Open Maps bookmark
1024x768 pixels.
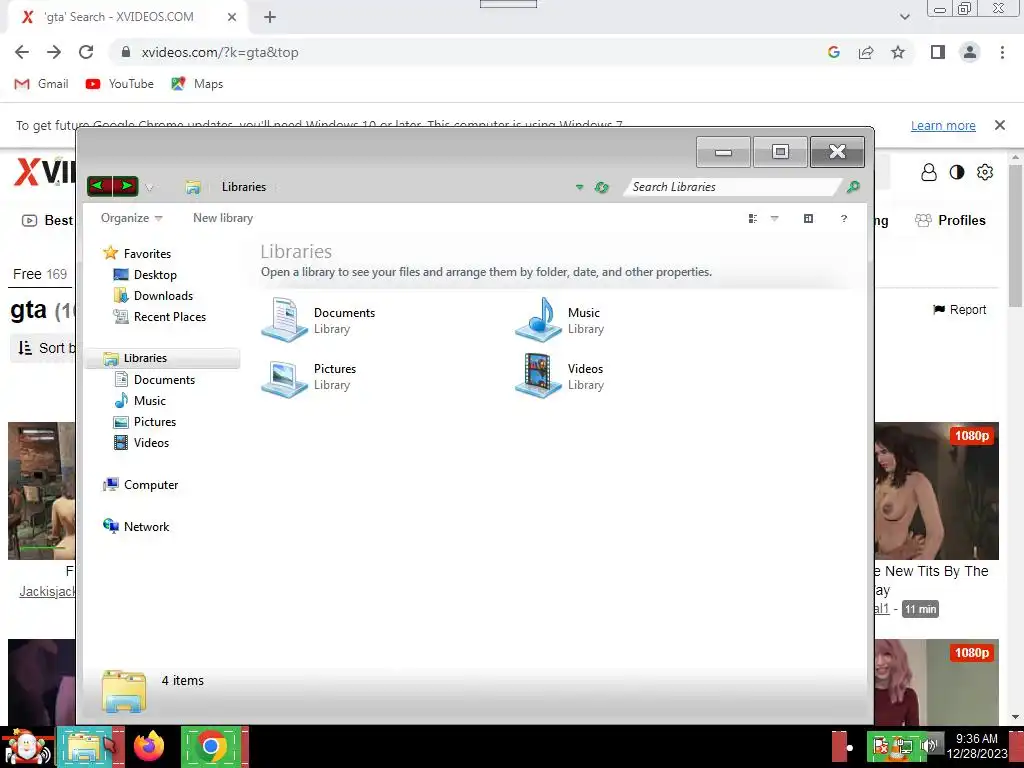click(197, 84)
